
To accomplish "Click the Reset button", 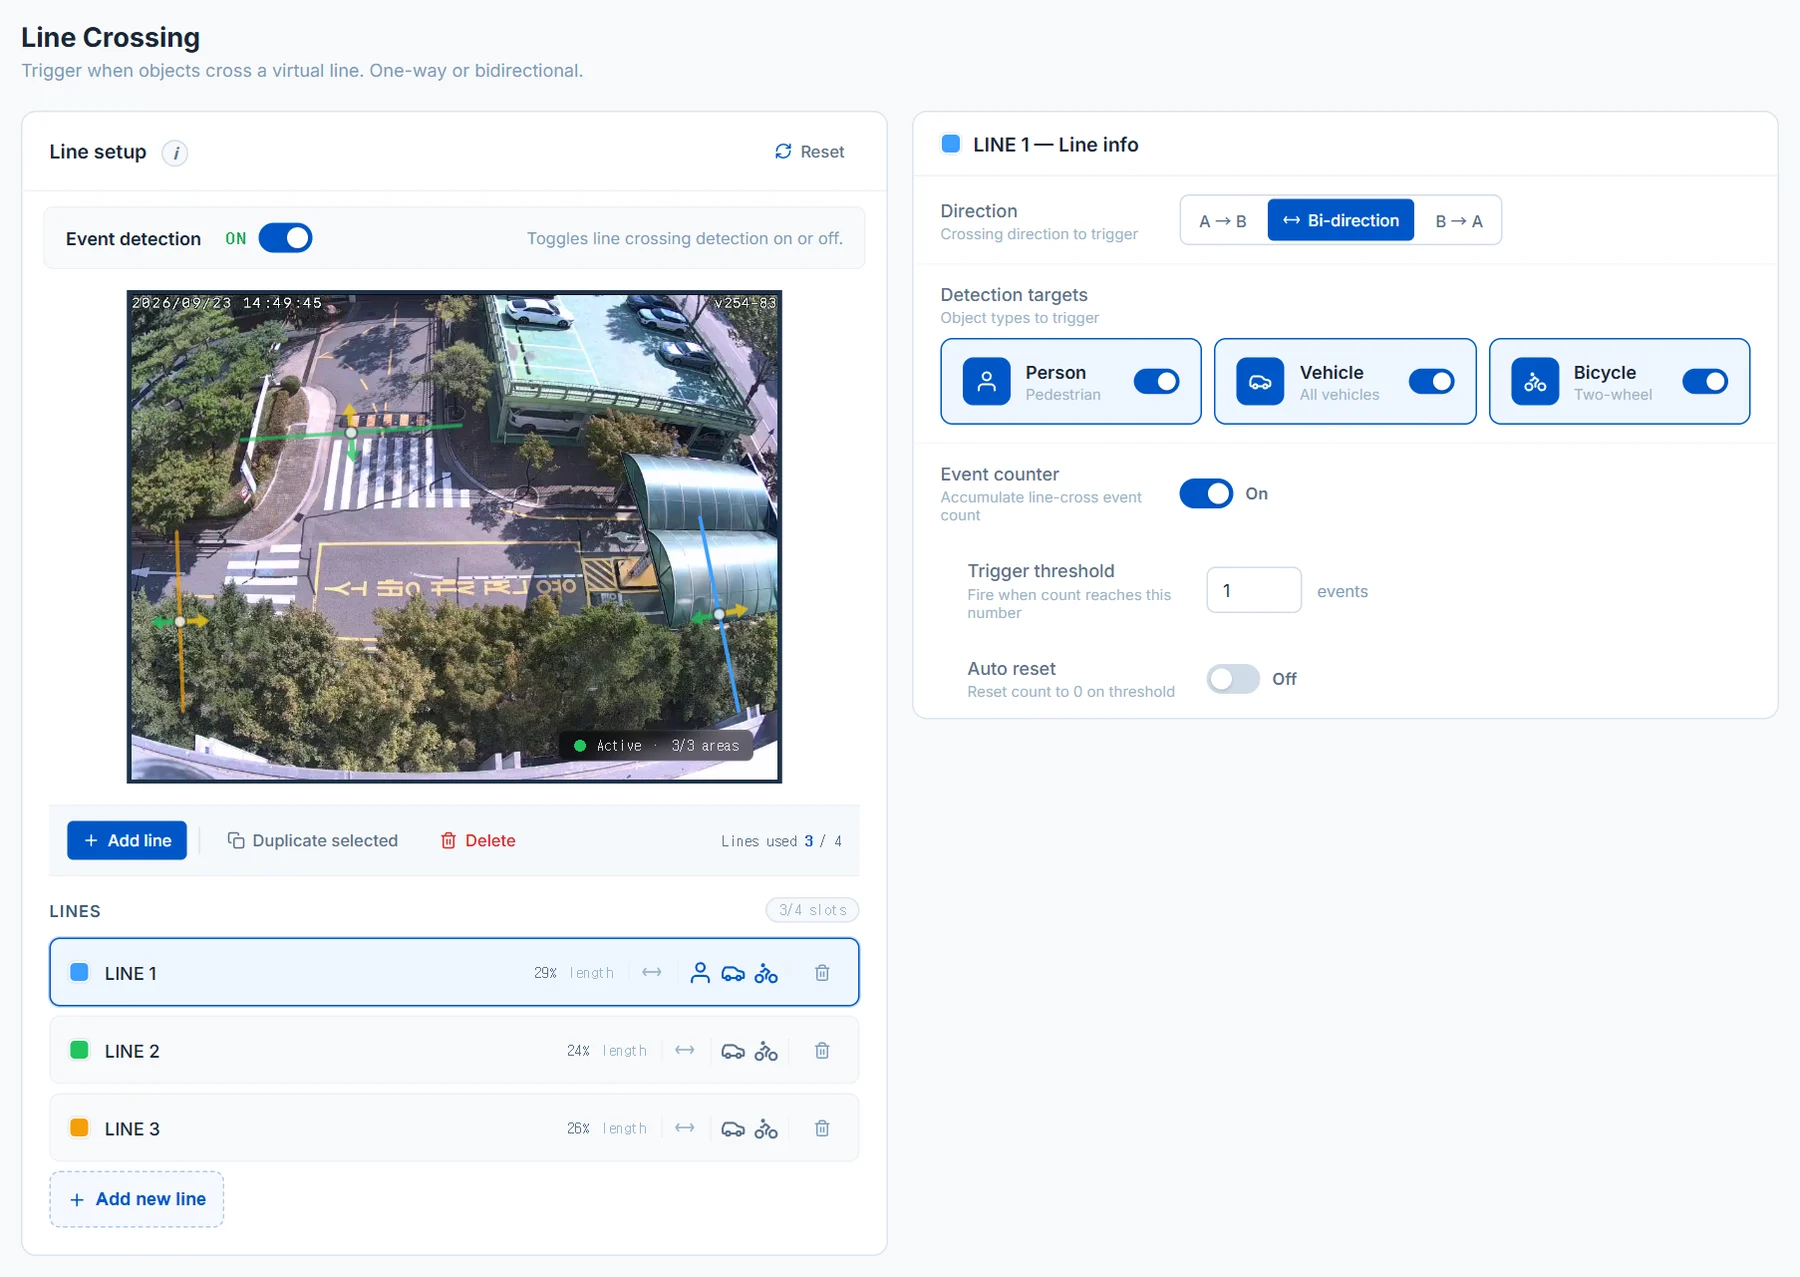I will click(x=809, y=151).
